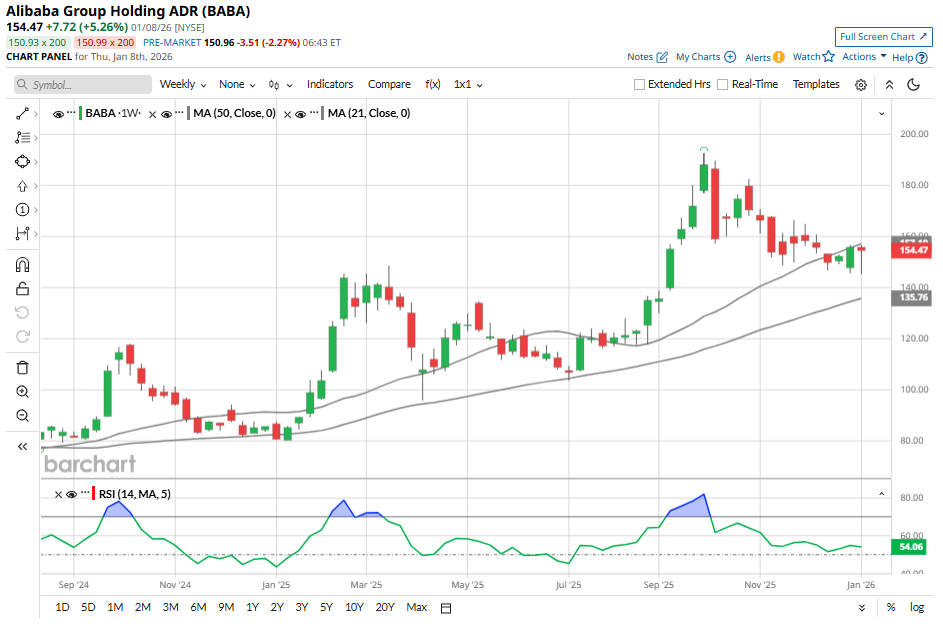The width and height of the screenshot is (943, 641).
Task: Open Full Screen Chart
Action: click(x=883, y=37)
